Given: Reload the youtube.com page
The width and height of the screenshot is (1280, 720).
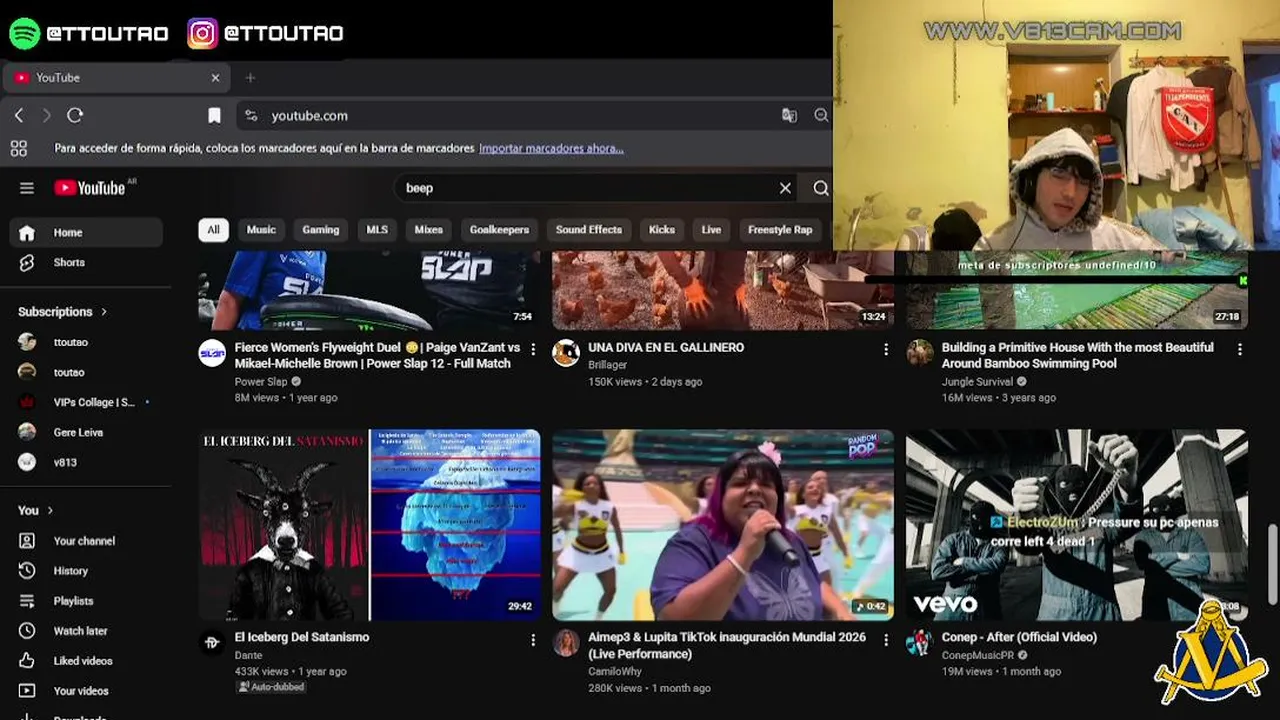Looking at the screenshot, I should coord(75,116).
